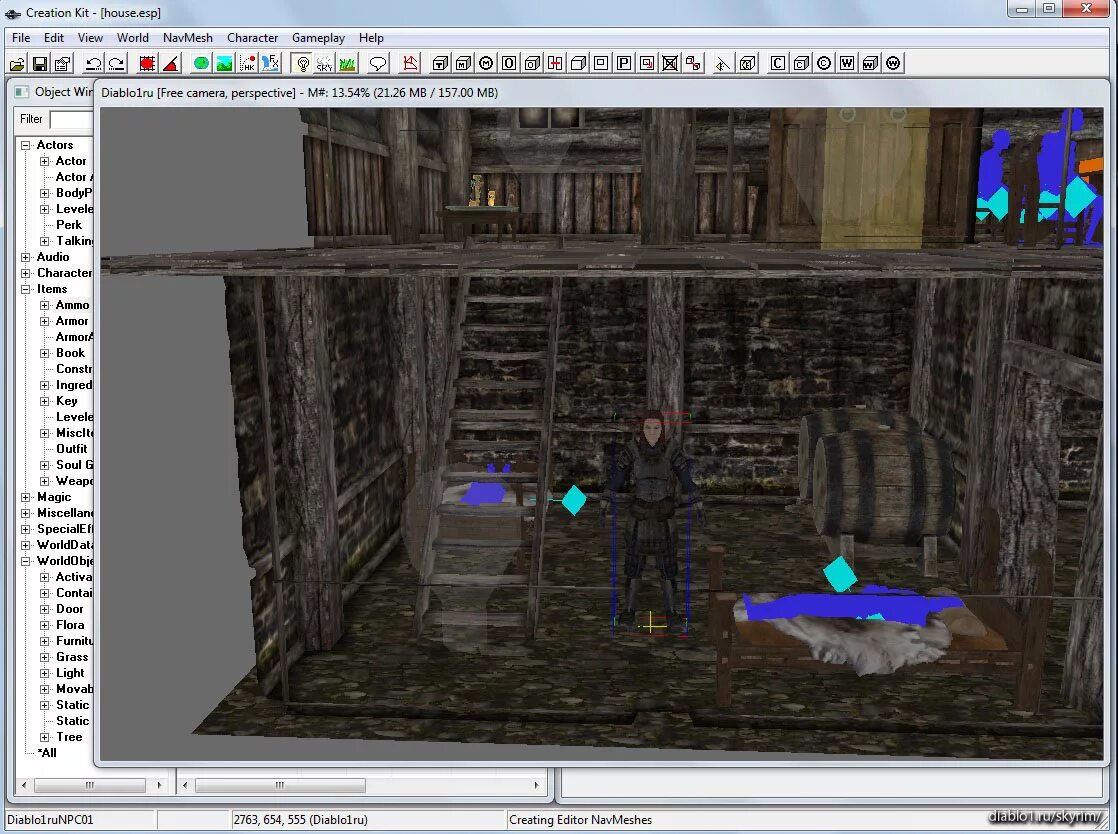Click status text 'Creating Editor NavMeshes'
This screenshot has width=1118, height=834.
[580, 820]
